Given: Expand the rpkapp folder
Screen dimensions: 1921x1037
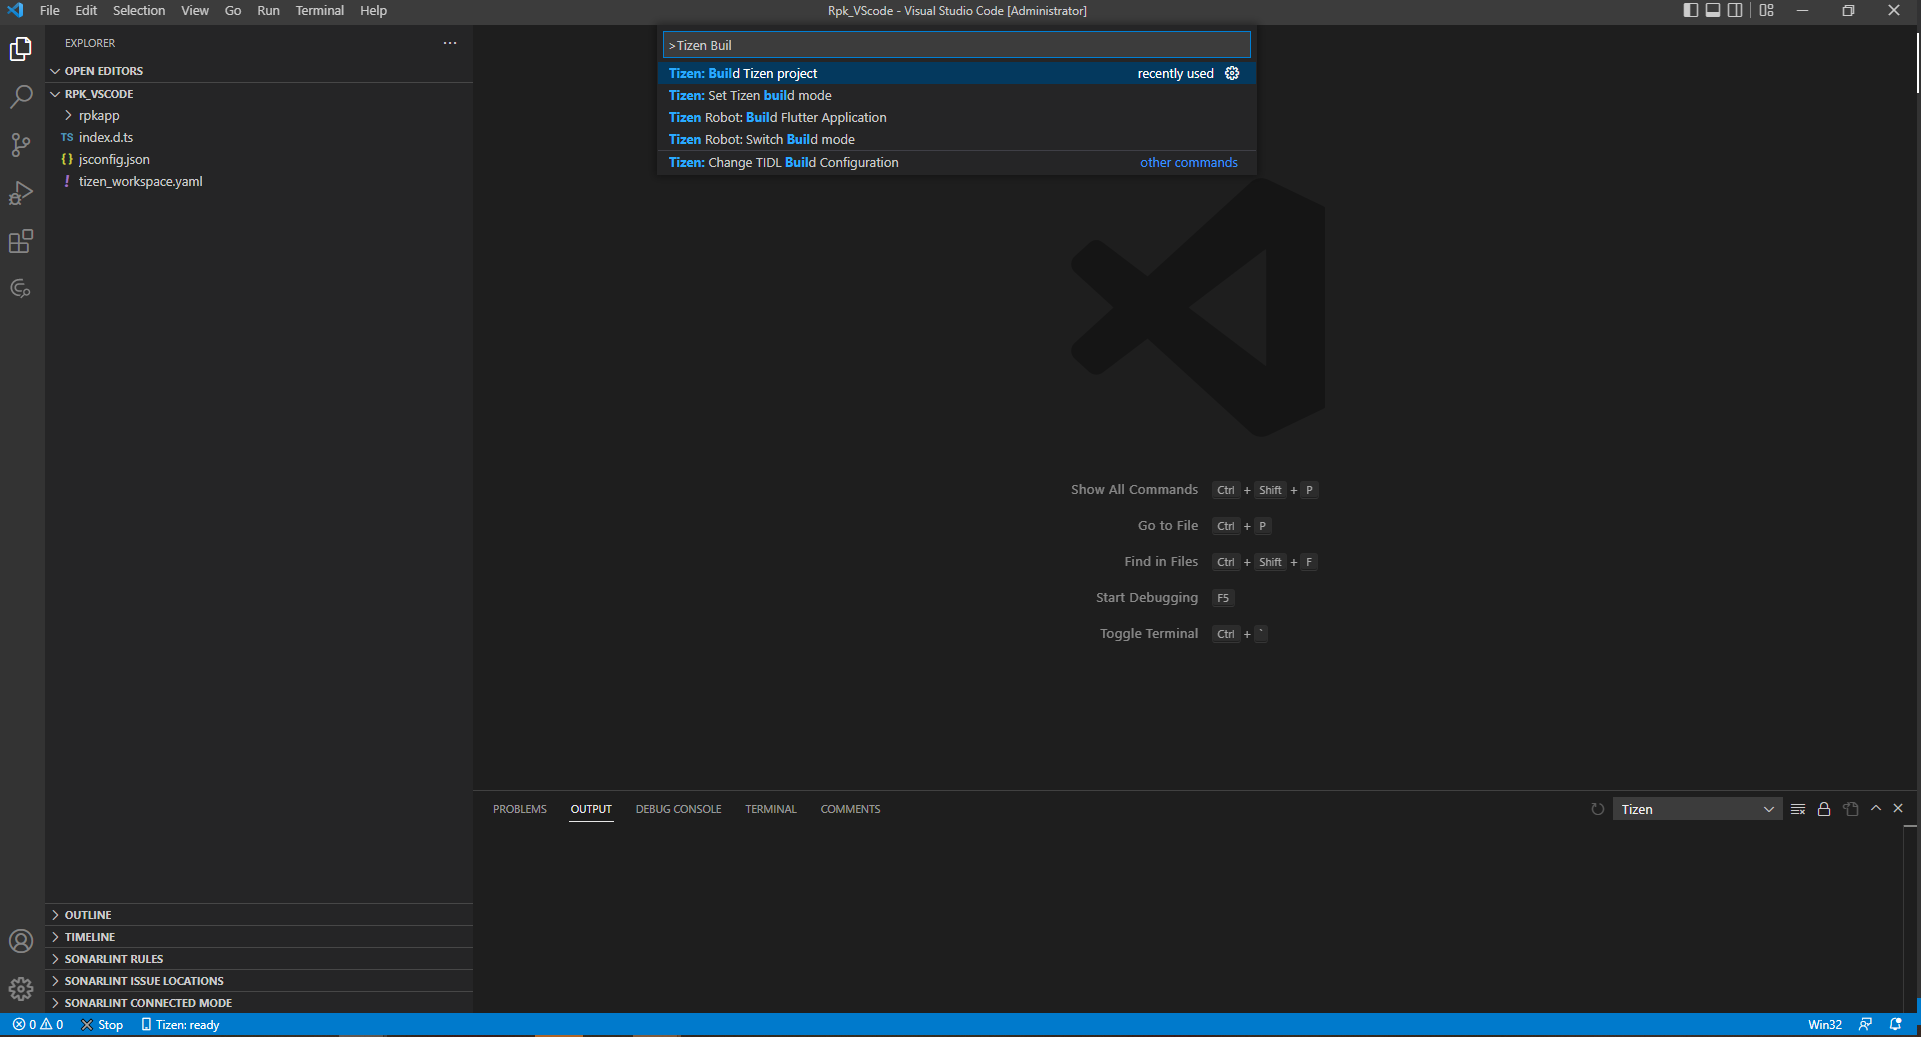Looking at the screenshot, I should [x=99, y=116].
